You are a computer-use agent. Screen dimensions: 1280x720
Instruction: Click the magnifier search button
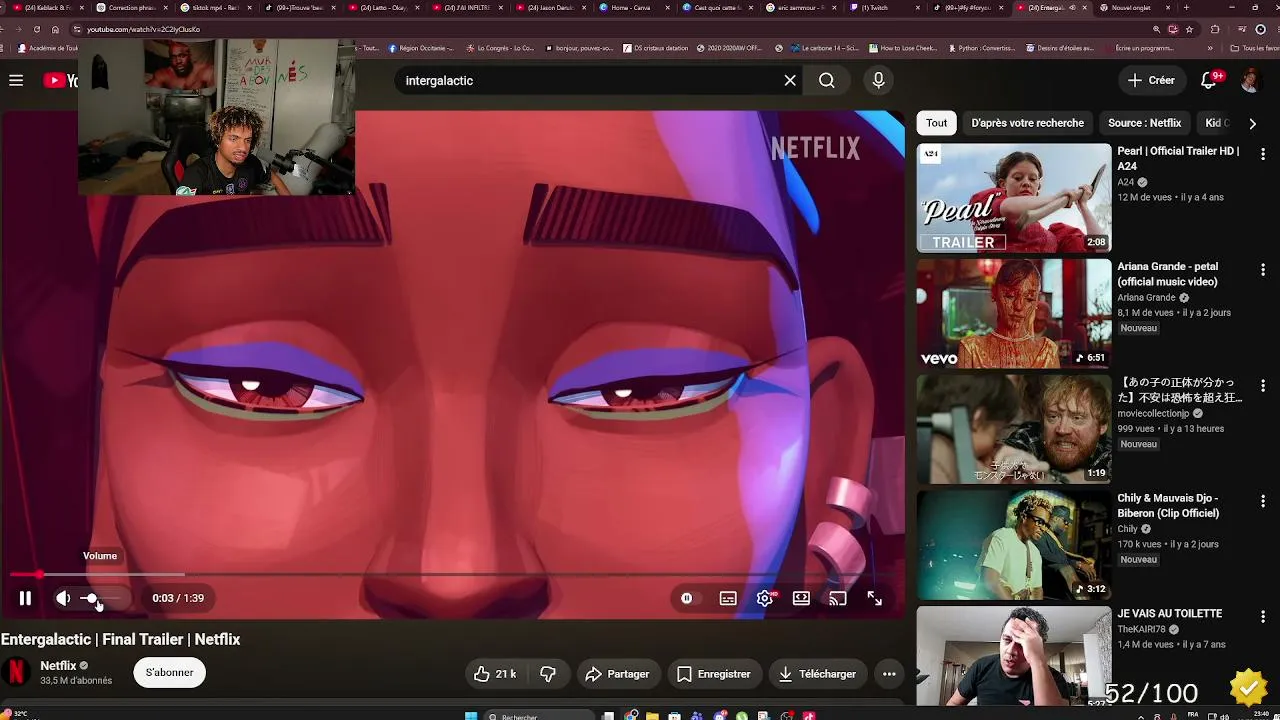tap(827, 80)
